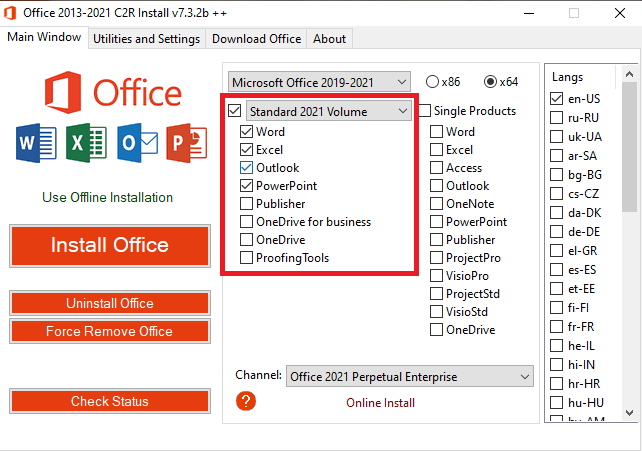The width and height of the screenshot is (642, 451).
Task: Uncheck the Outlook checkbox in Standard 2021
Action: click(x=247, y=168)
